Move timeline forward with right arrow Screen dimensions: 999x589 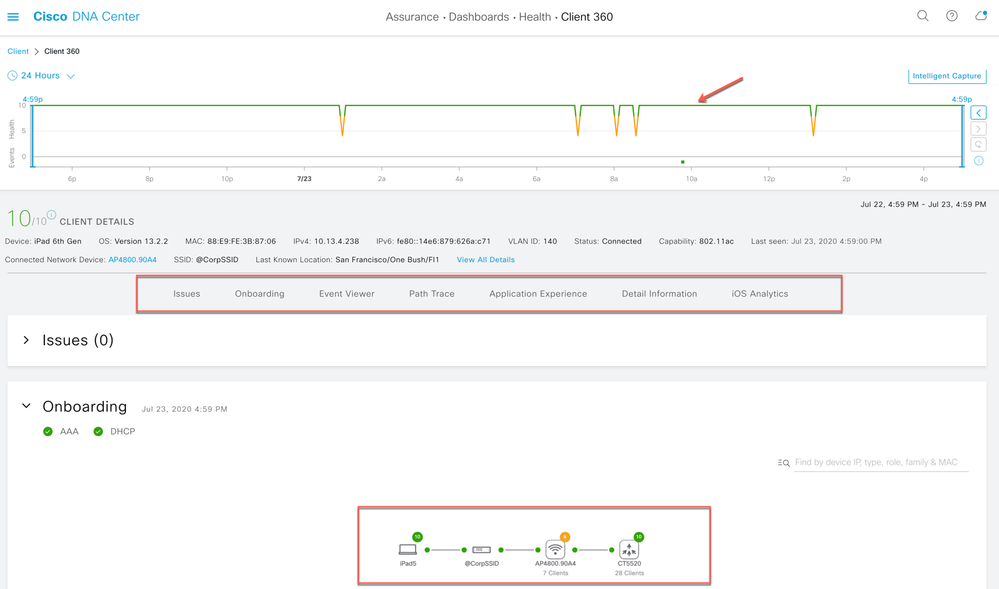(979, 129)
